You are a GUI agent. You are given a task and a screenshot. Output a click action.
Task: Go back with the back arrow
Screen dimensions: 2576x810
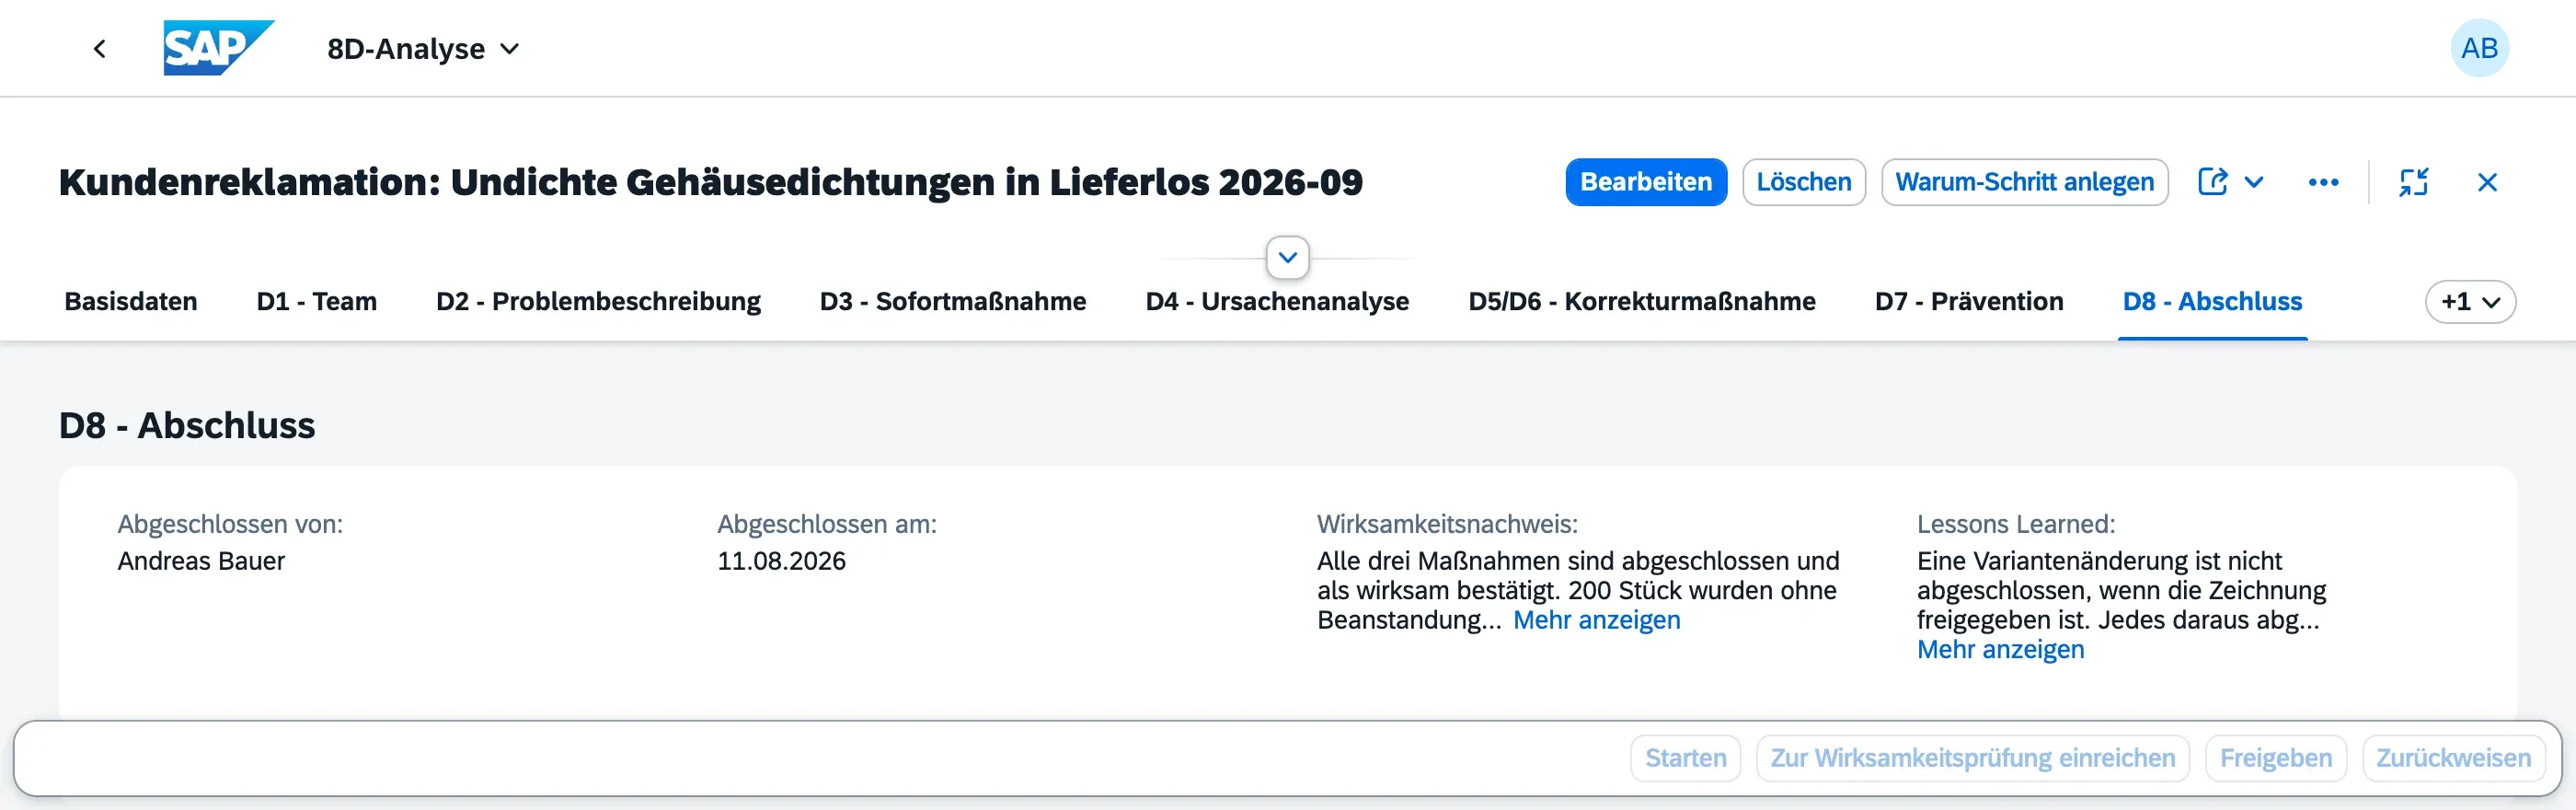click(x=100, y=48)
